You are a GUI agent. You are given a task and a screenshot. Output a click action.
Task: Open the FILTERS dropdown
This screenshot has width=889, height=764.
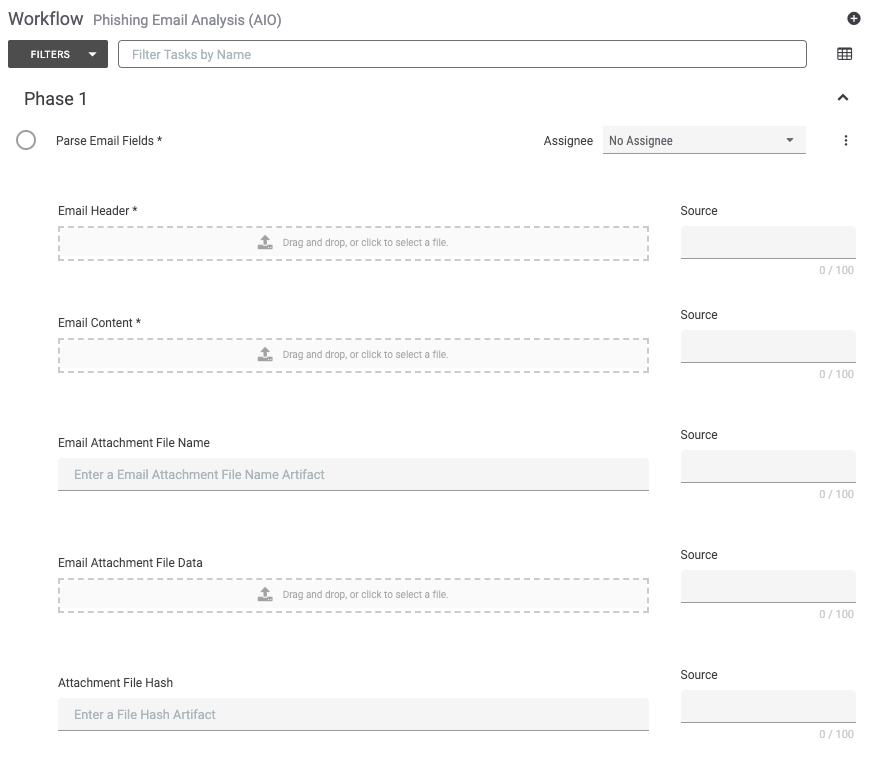58,54
